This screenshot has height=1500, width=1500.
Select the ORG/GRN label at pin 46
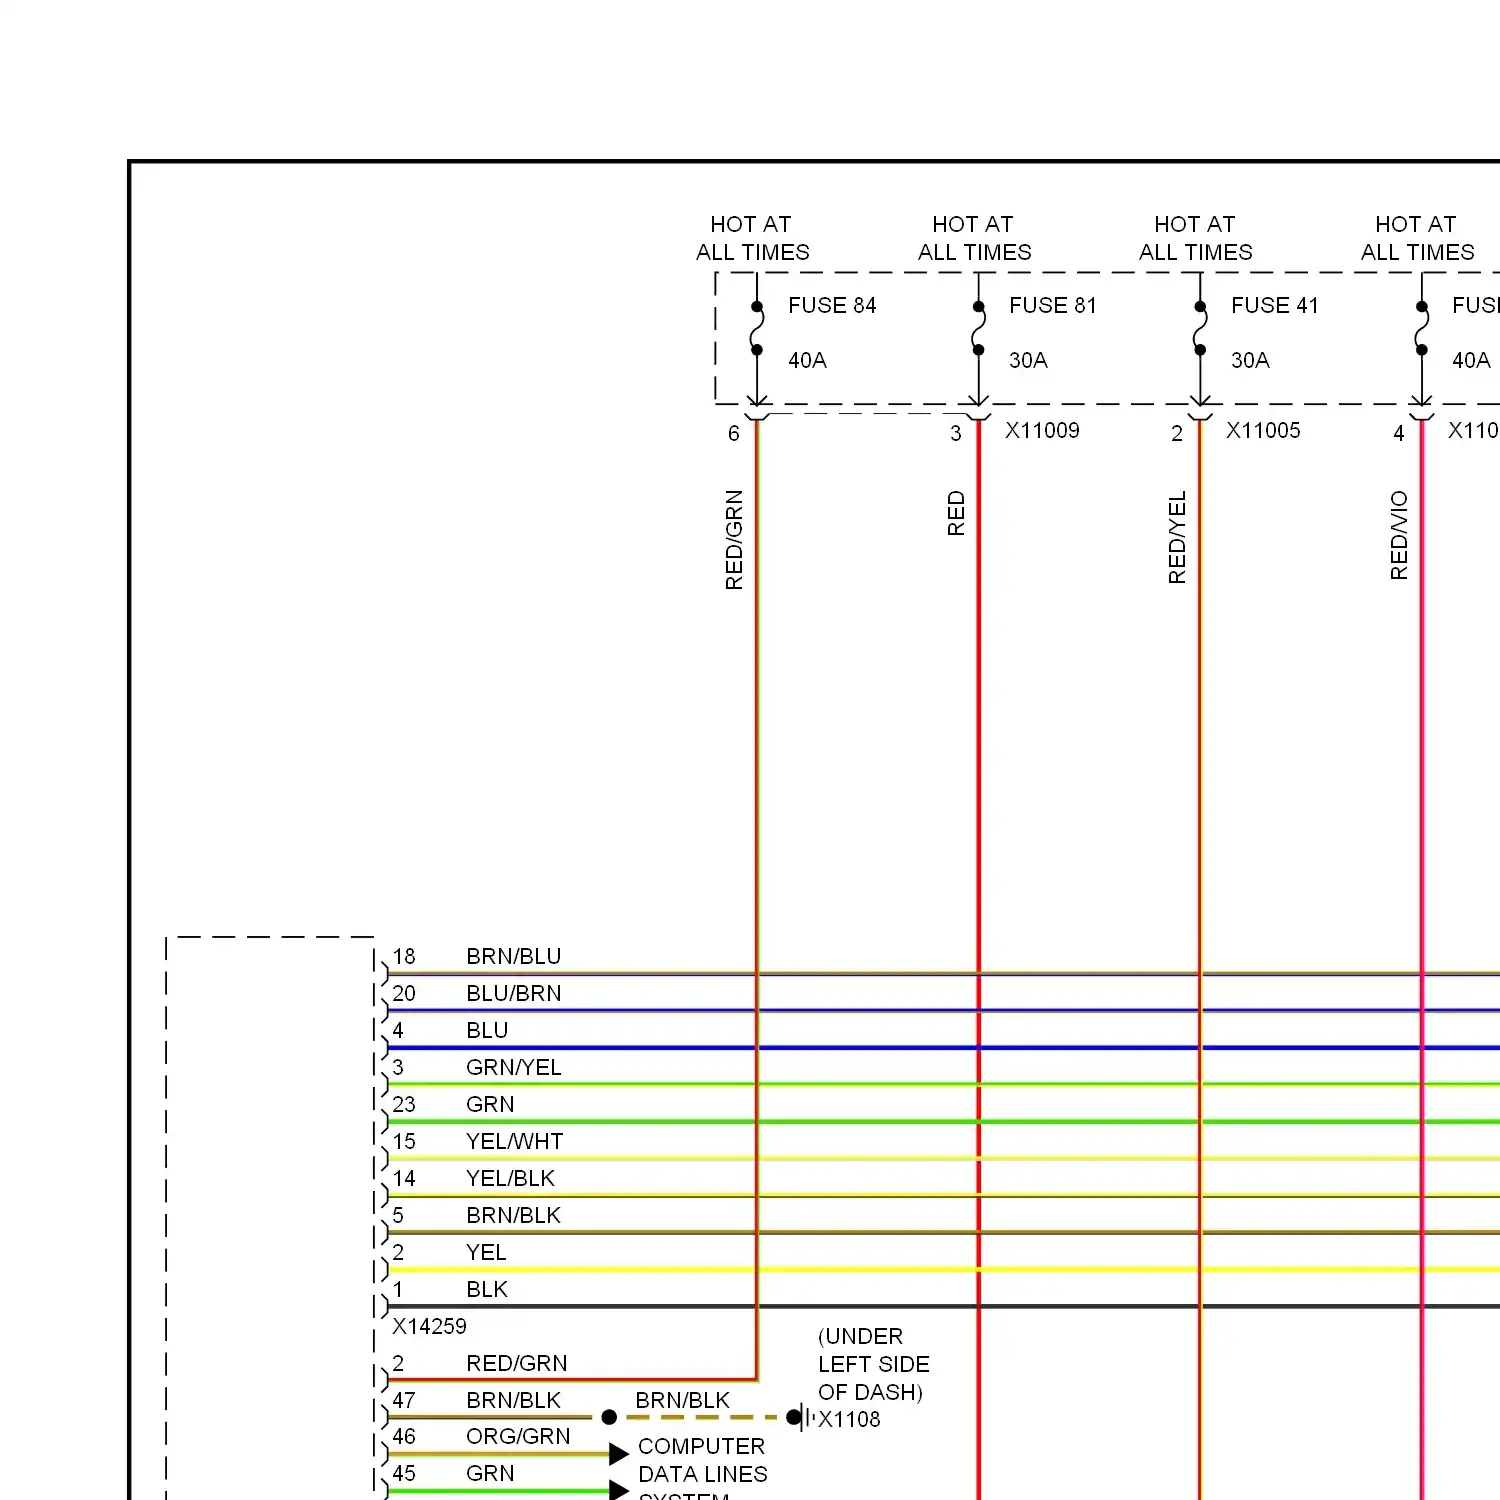(518, 1437)
